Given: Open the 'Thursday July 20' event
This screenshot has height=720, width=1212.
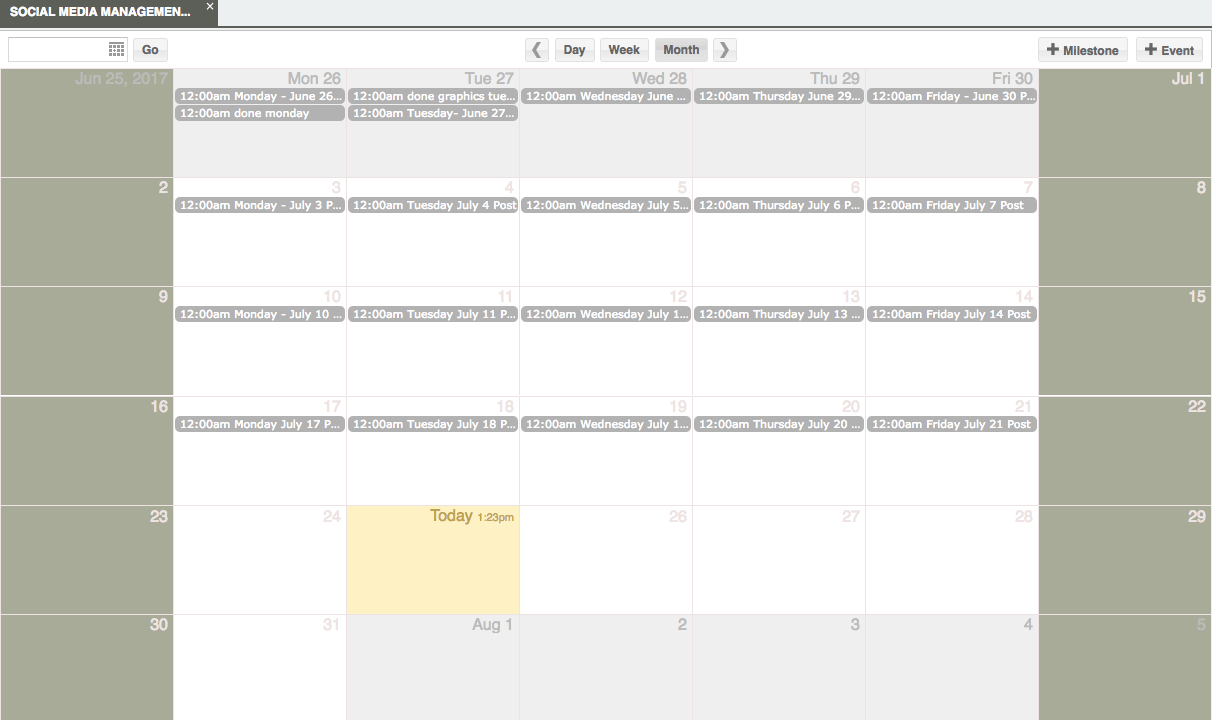Looking at the screenshot, I should 779,424.
